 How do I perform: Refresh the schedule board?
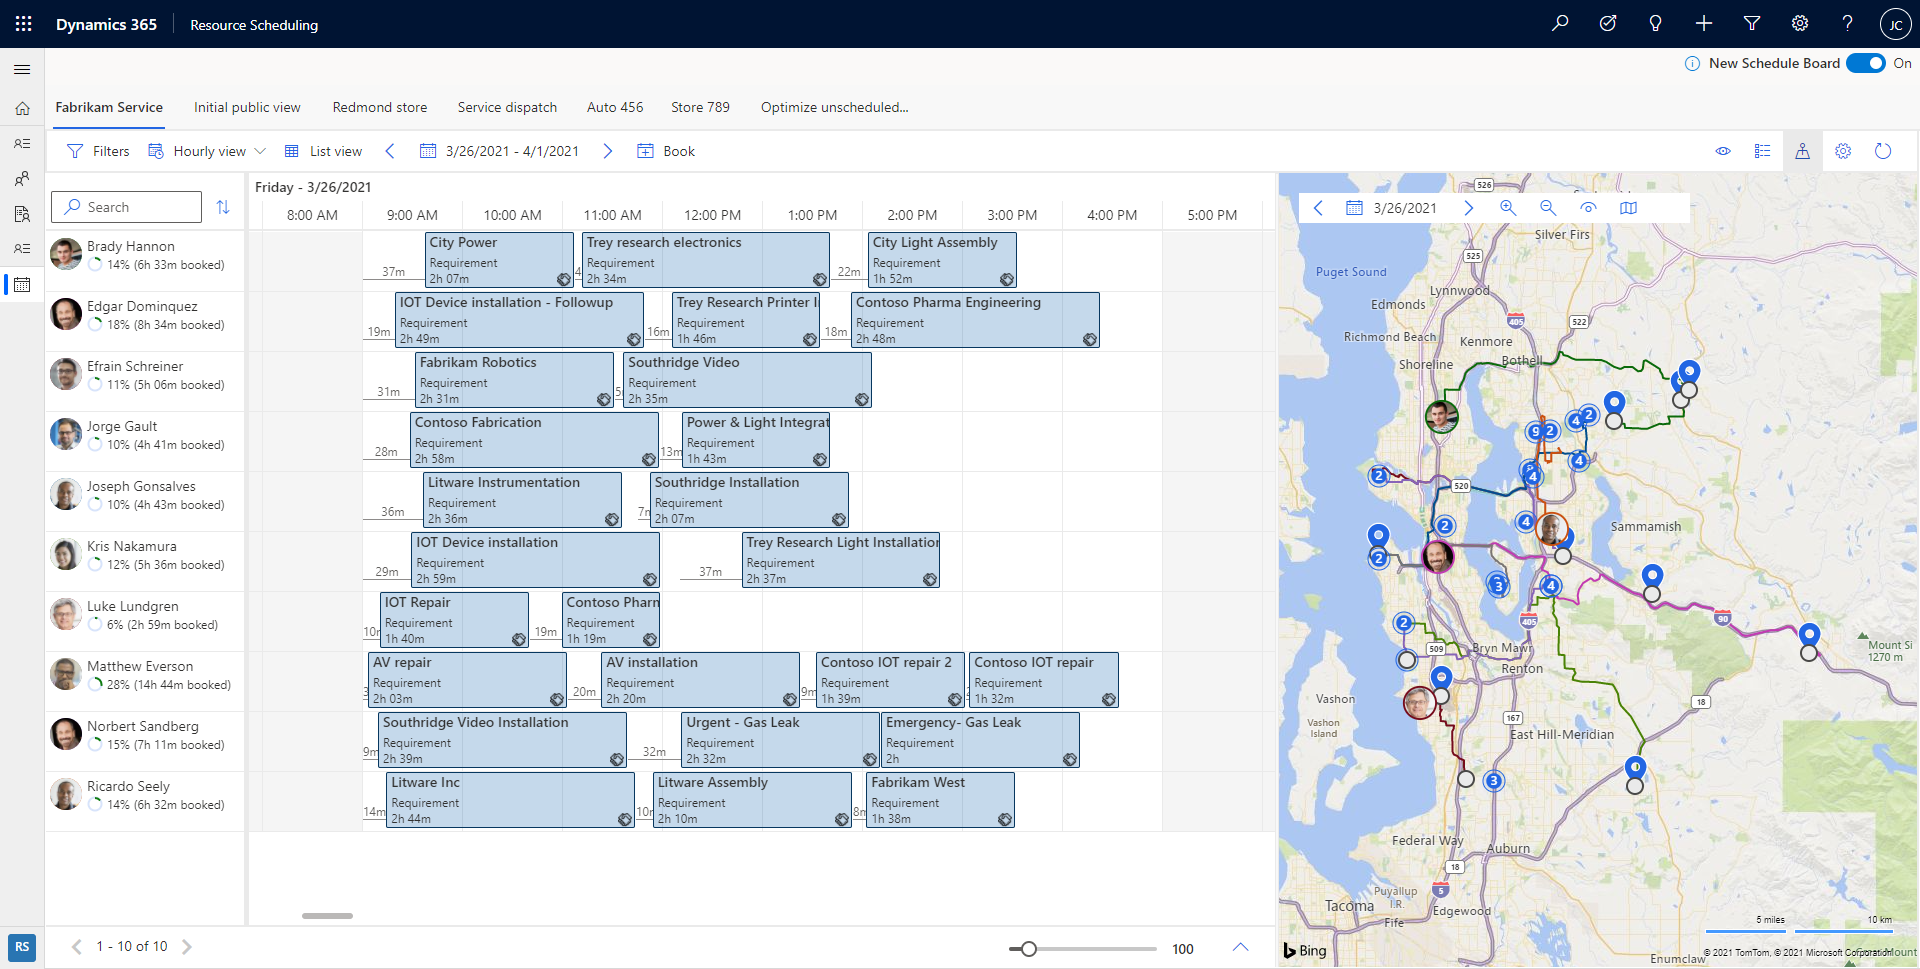tap(1884, 151)
